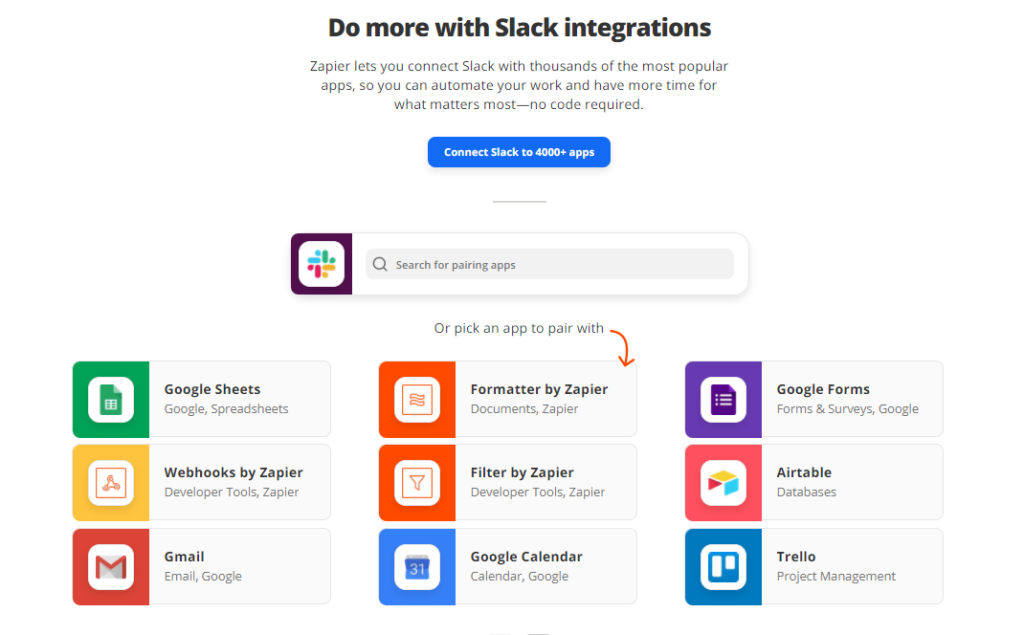Click the second pagination dot below the cards
The image size is (1024, 635).
[539, 633]
